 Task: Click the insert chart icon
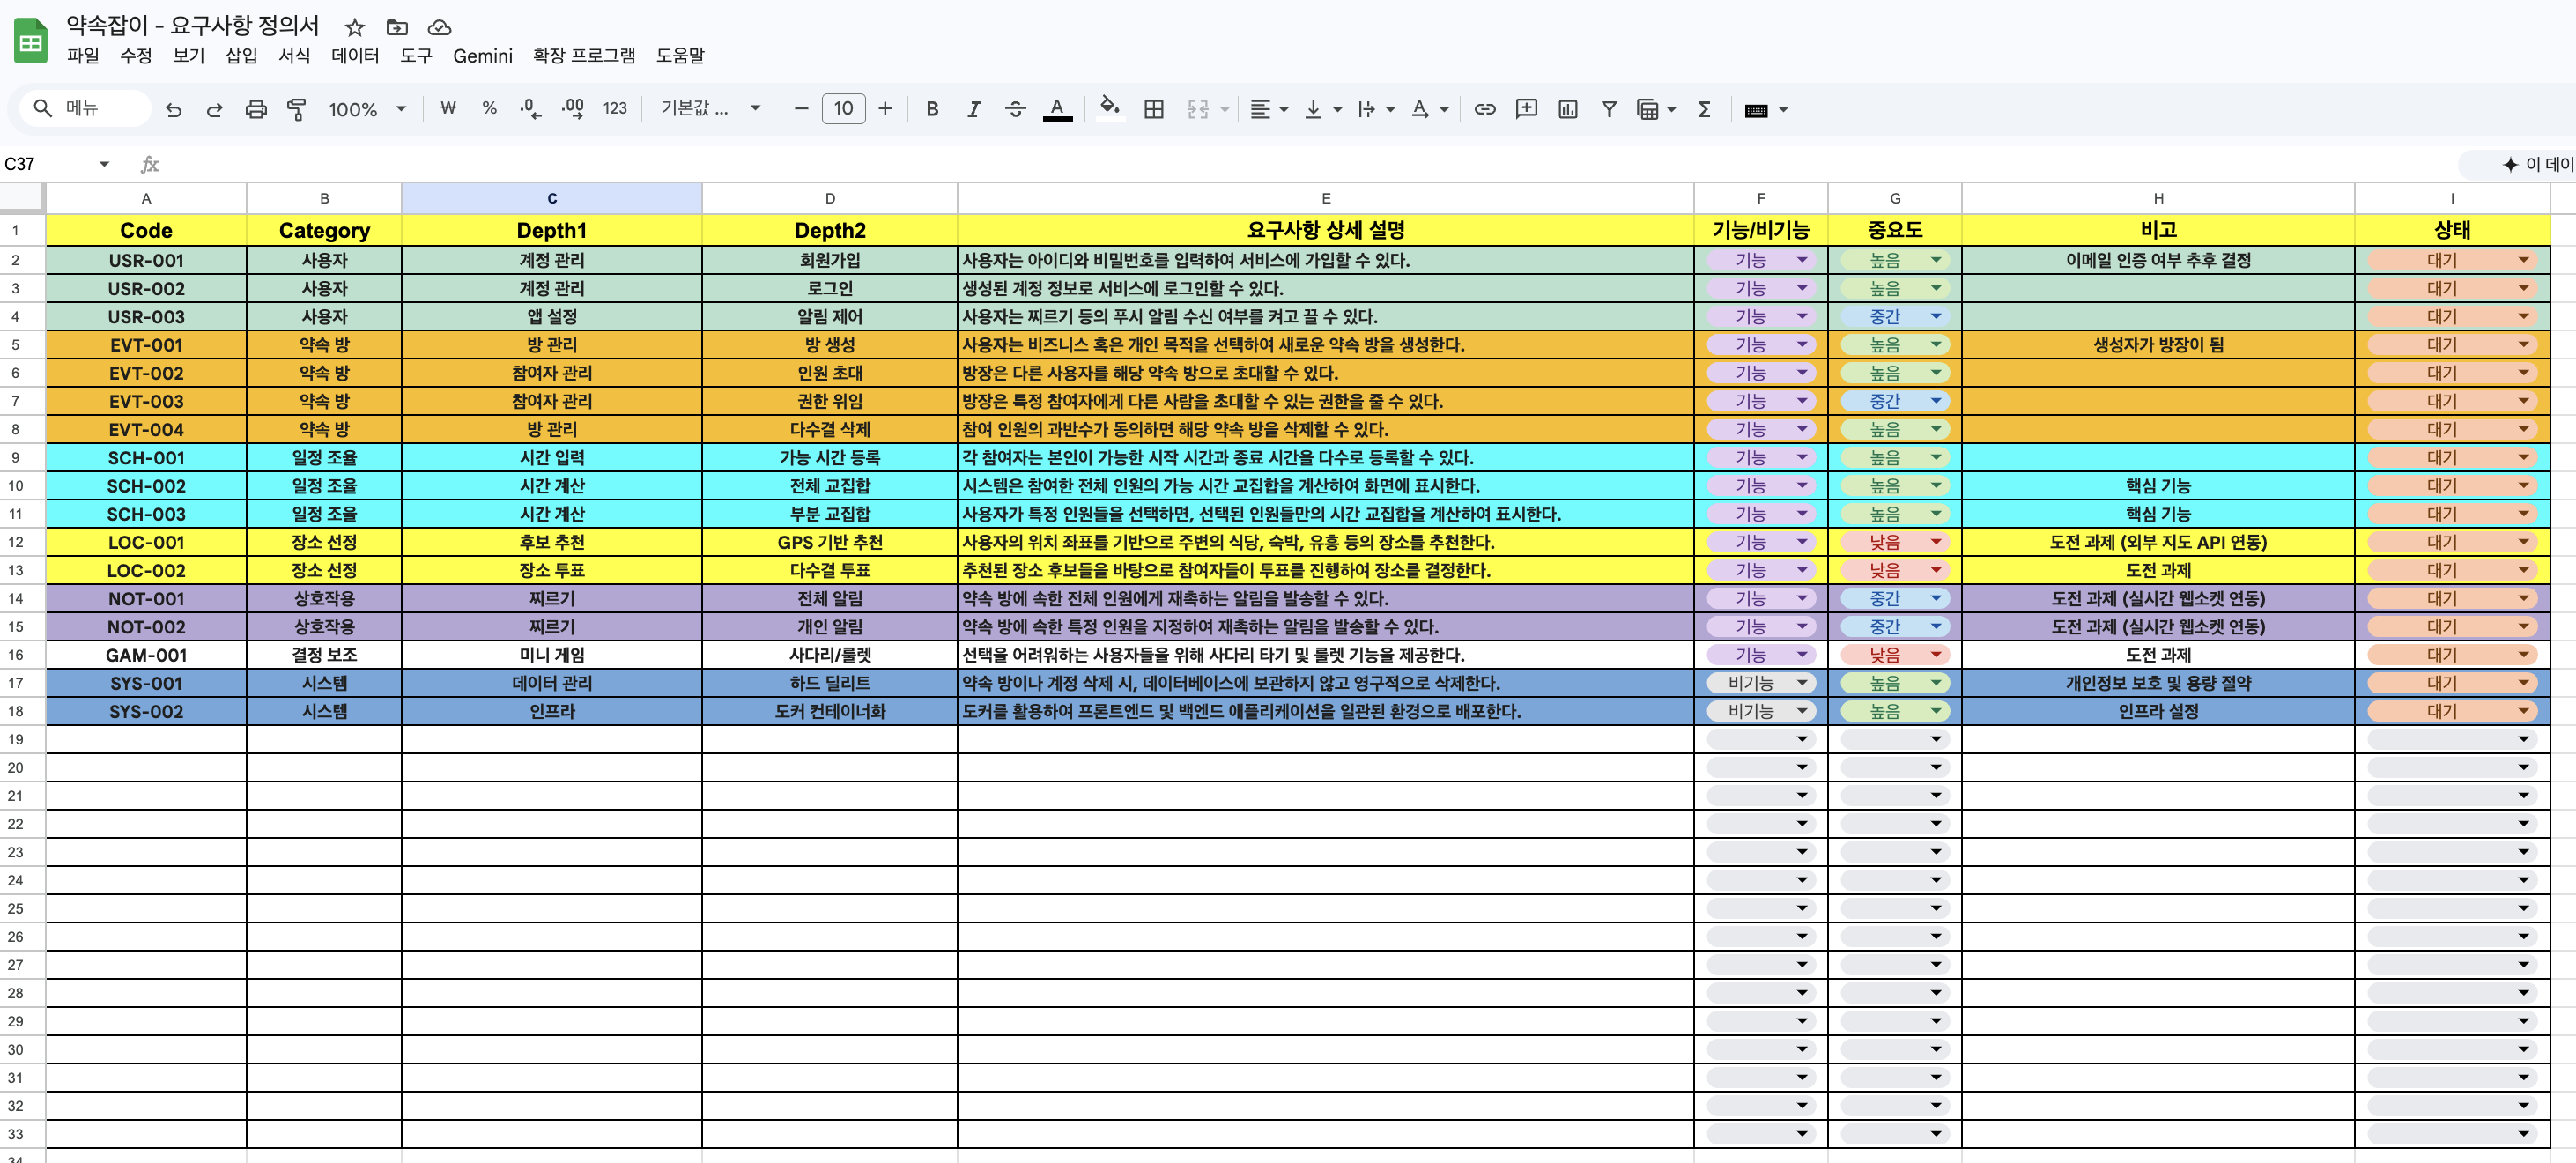coord(1567,109)
